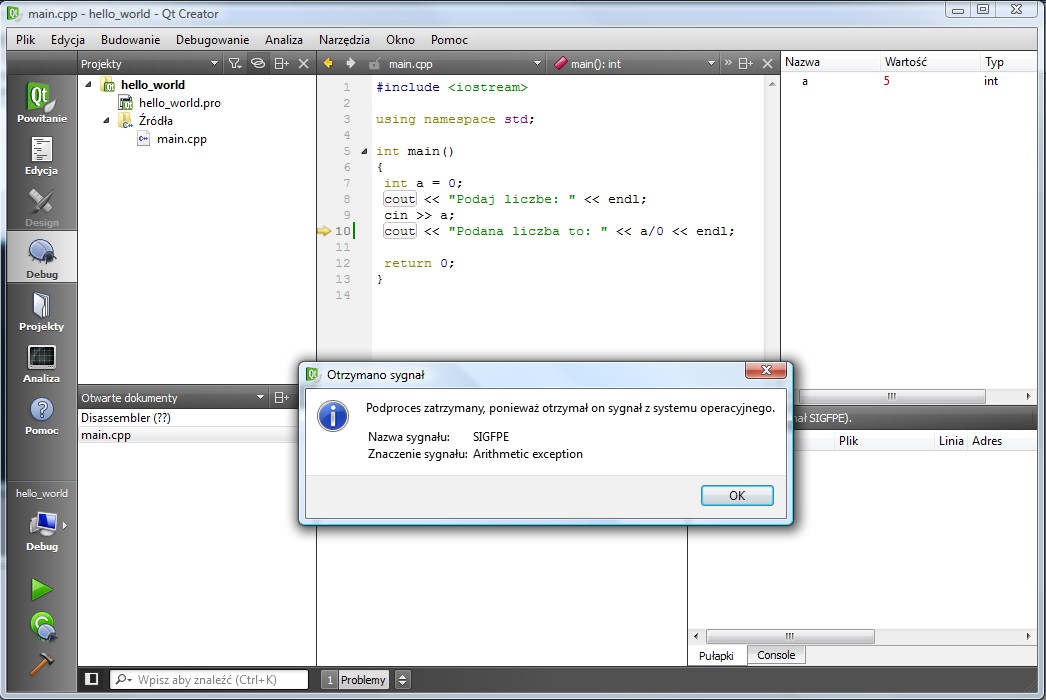Open the Okno menu
The image size is (1046, 700).
(x=400, y=39)
